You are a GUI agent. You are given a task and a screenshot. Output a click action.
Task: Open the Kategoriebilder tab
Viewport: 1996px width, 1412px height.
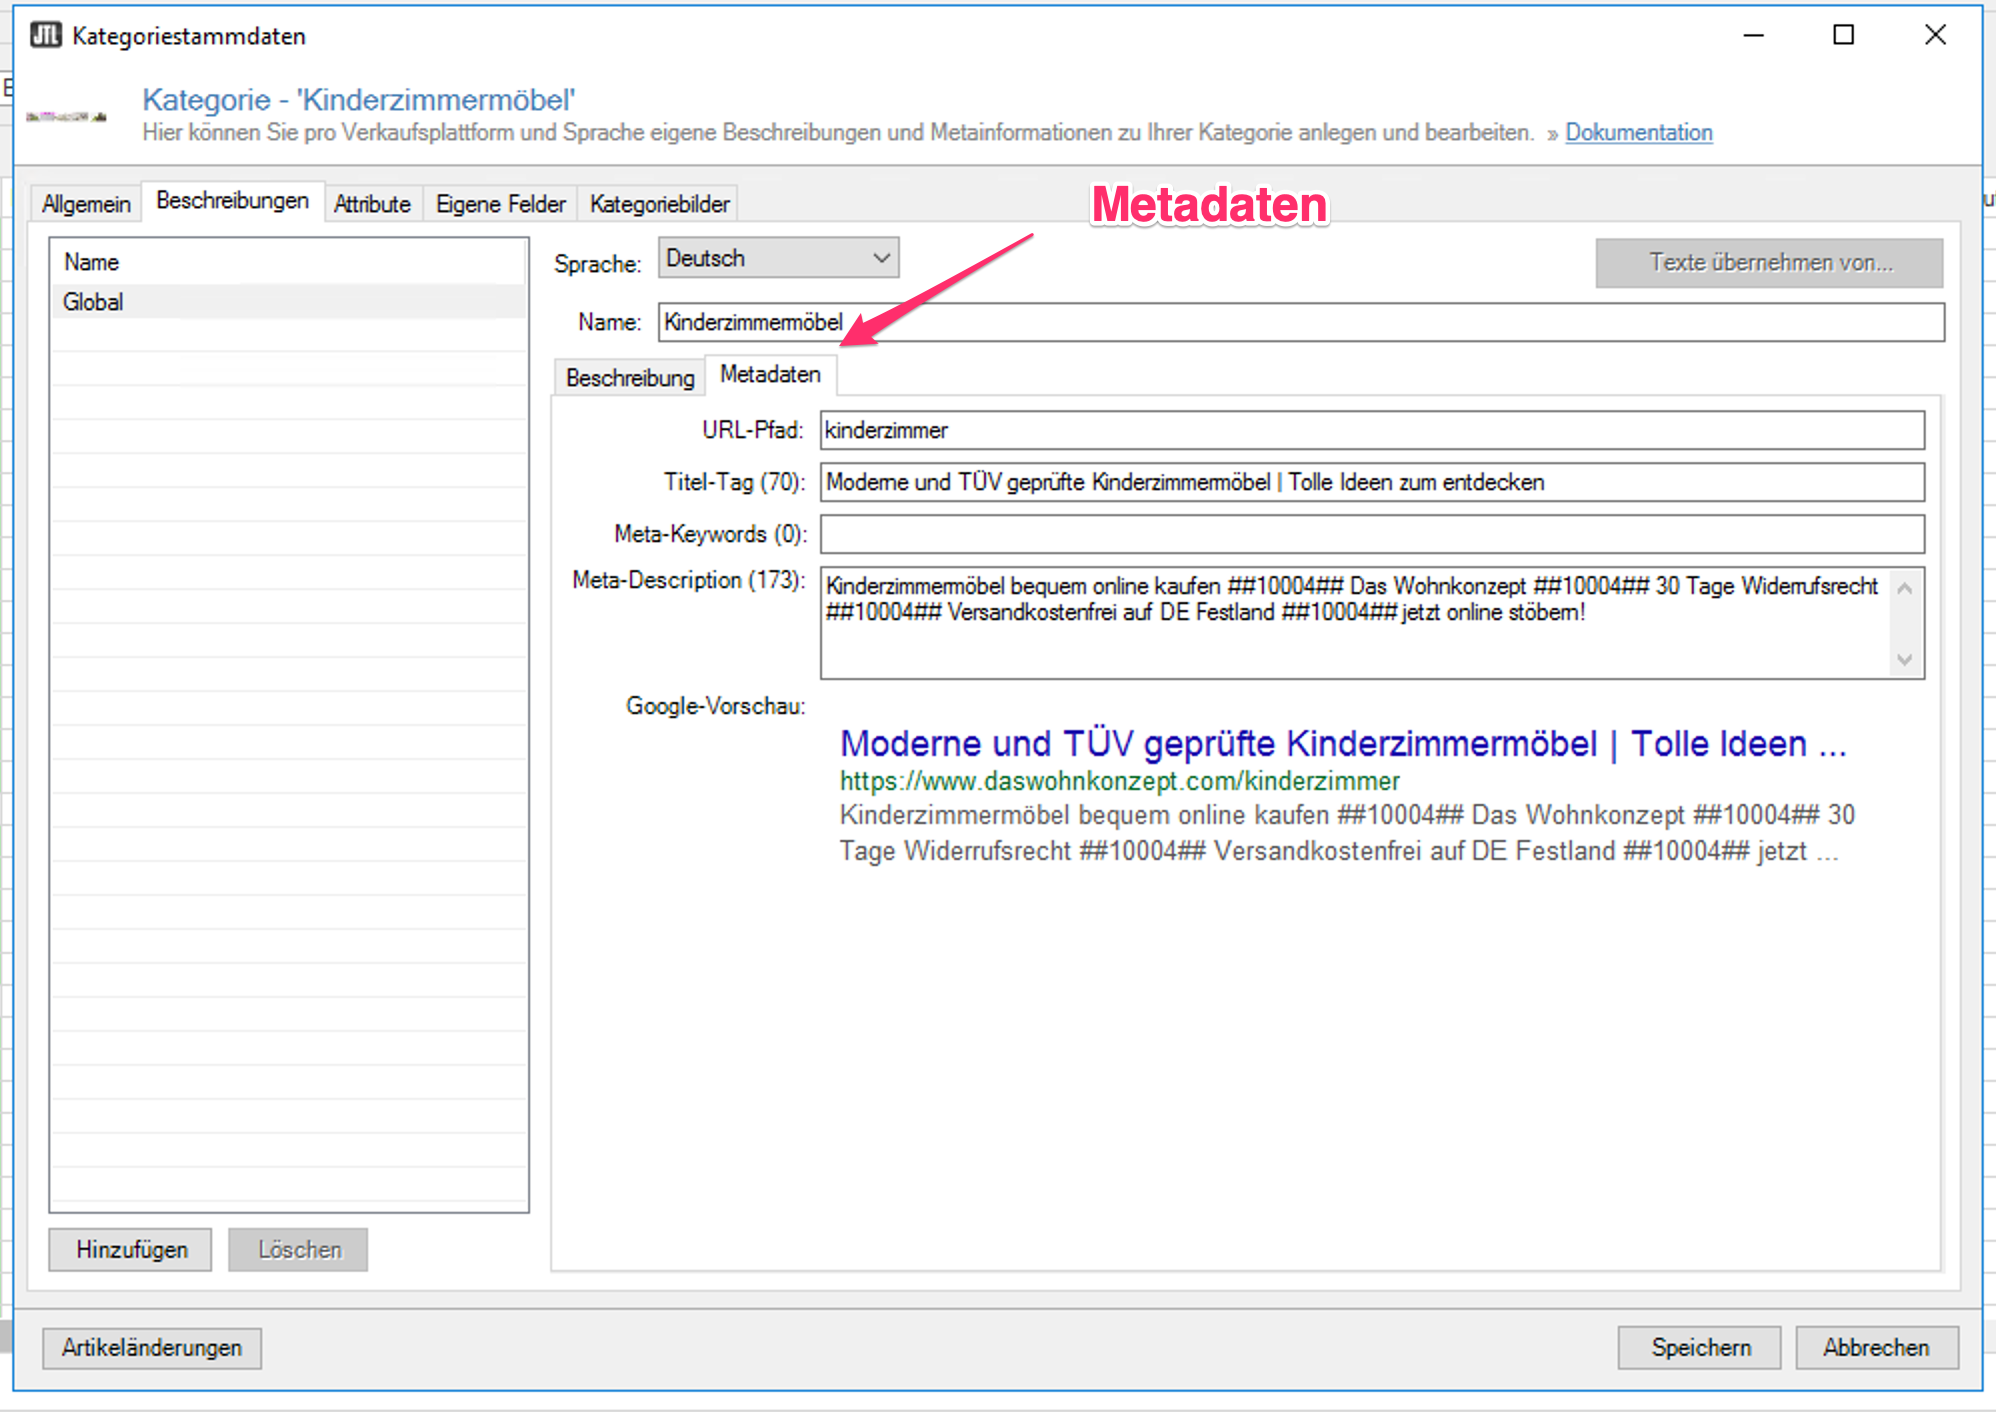click(659, 204)
